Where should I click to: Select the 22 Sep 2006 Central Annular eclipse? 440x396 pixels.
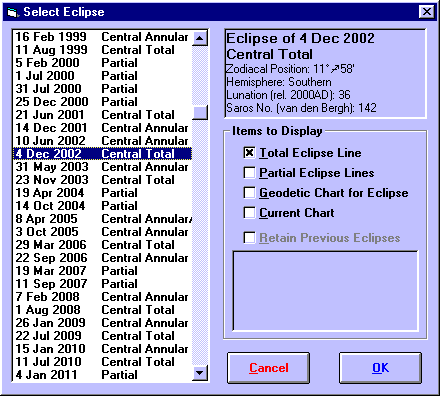click(102, 258)
